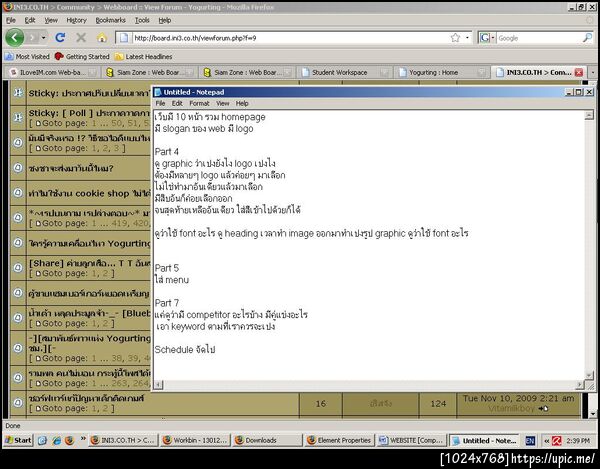Click the 'Part 7' line in Notepad

pos(167,303)
